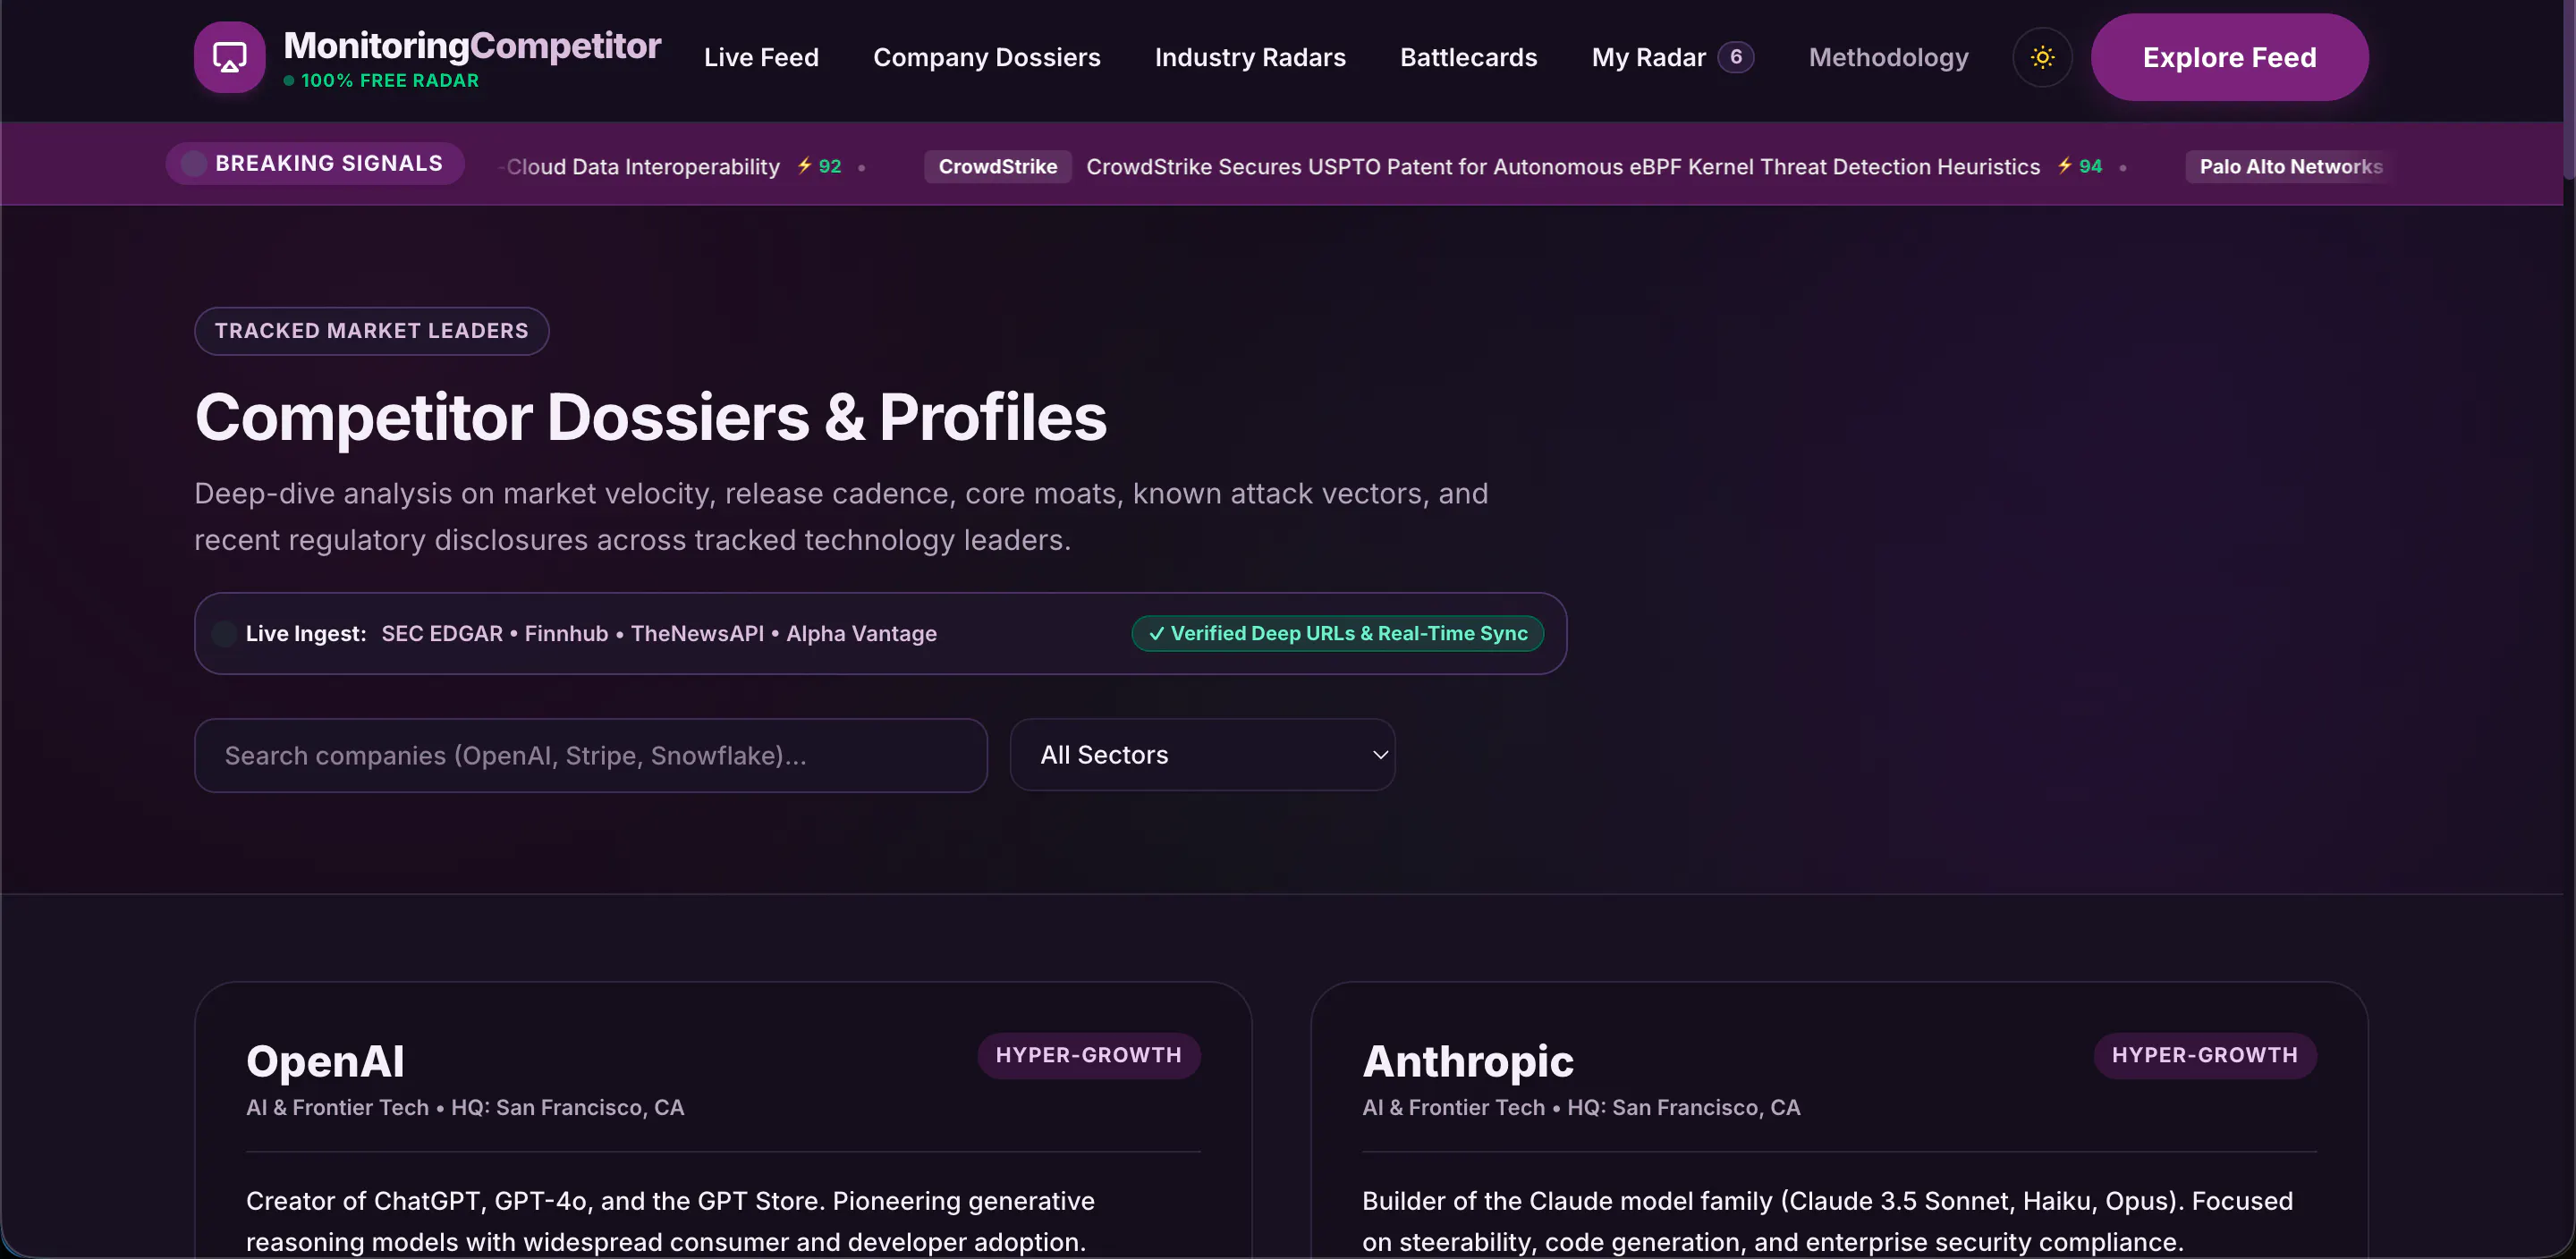Click the Tracked Market Leaders pill
The width and height of the screenshot is (2576, 1259).
(371, 331)
